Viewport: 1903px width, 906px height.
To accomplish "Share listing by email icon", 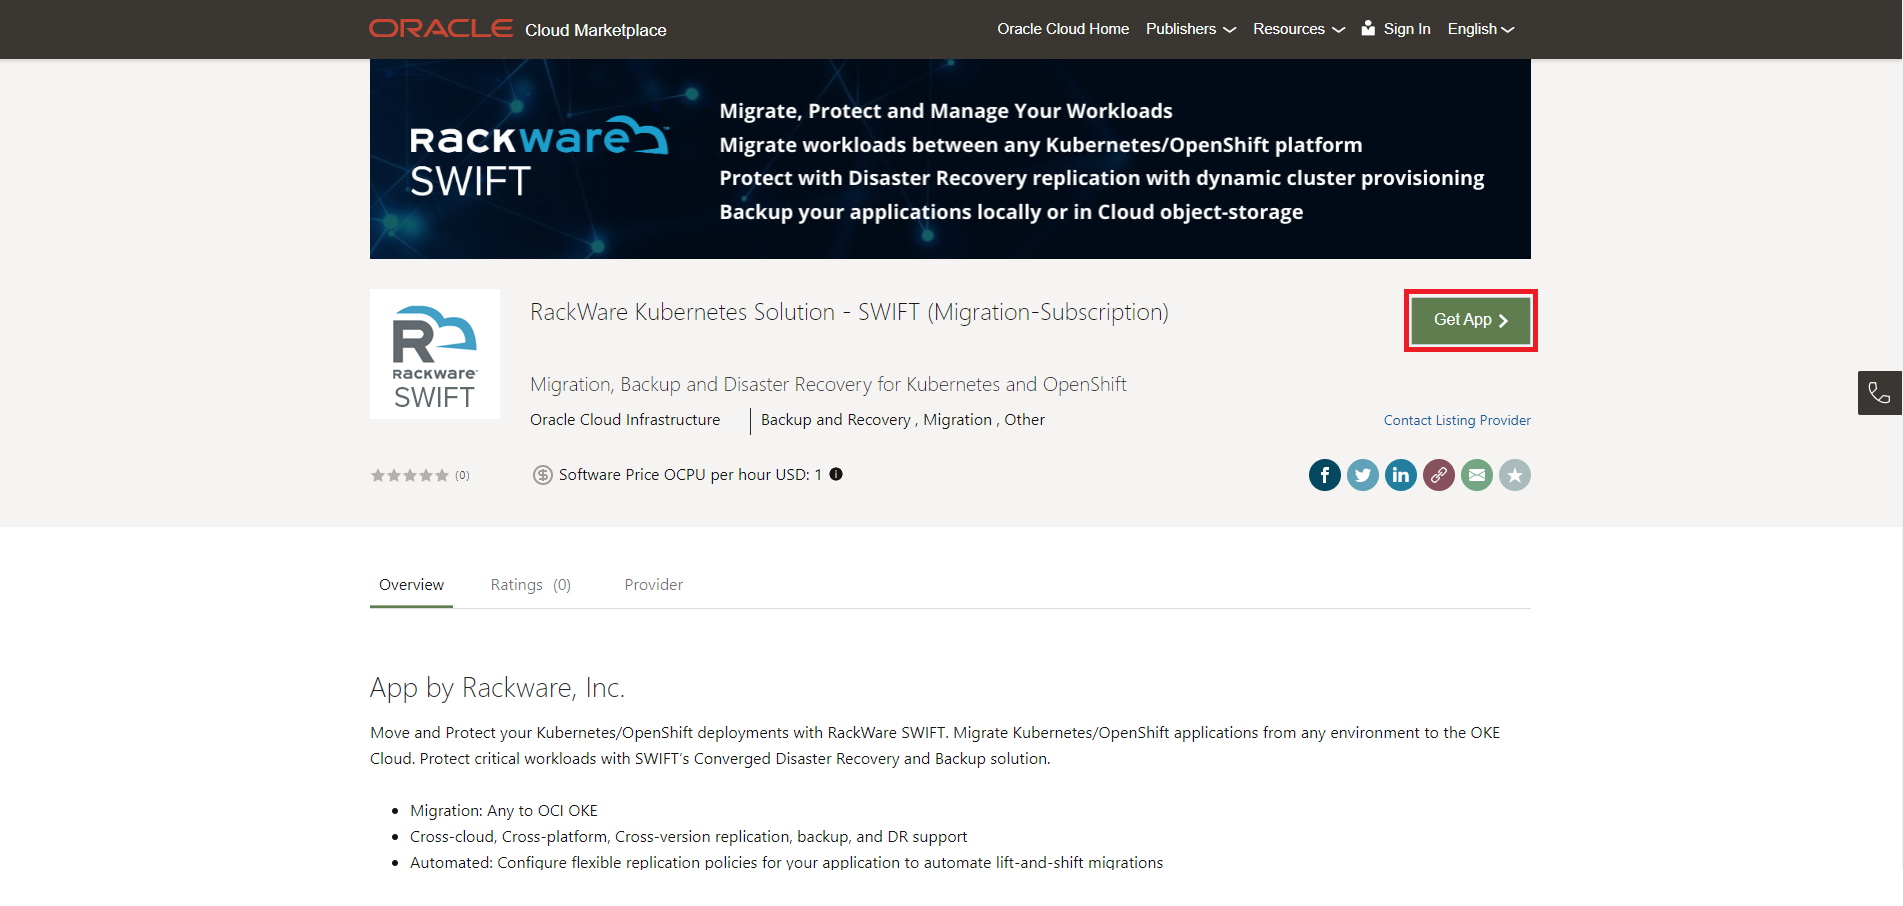I will (x=1477, y=475).
